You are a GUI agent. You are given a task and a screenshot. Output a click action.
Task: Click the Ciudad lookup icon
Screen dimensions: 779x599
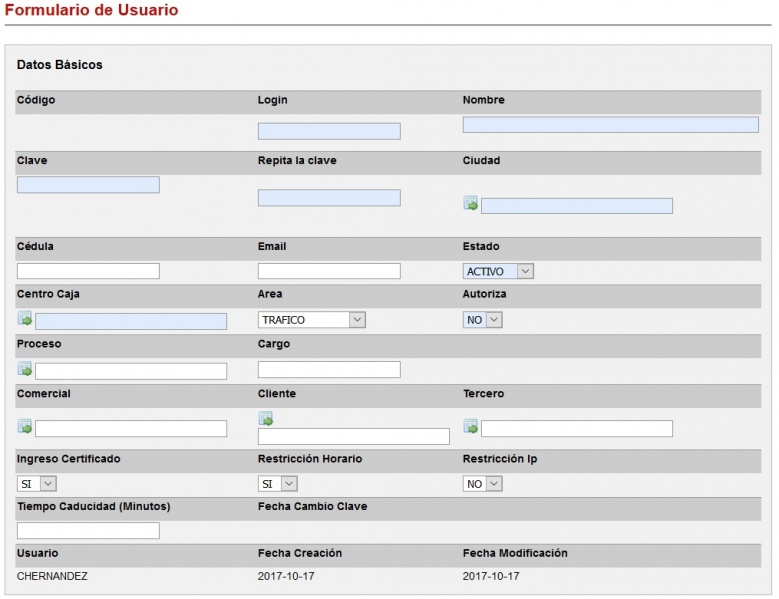[x=470, y=204]
